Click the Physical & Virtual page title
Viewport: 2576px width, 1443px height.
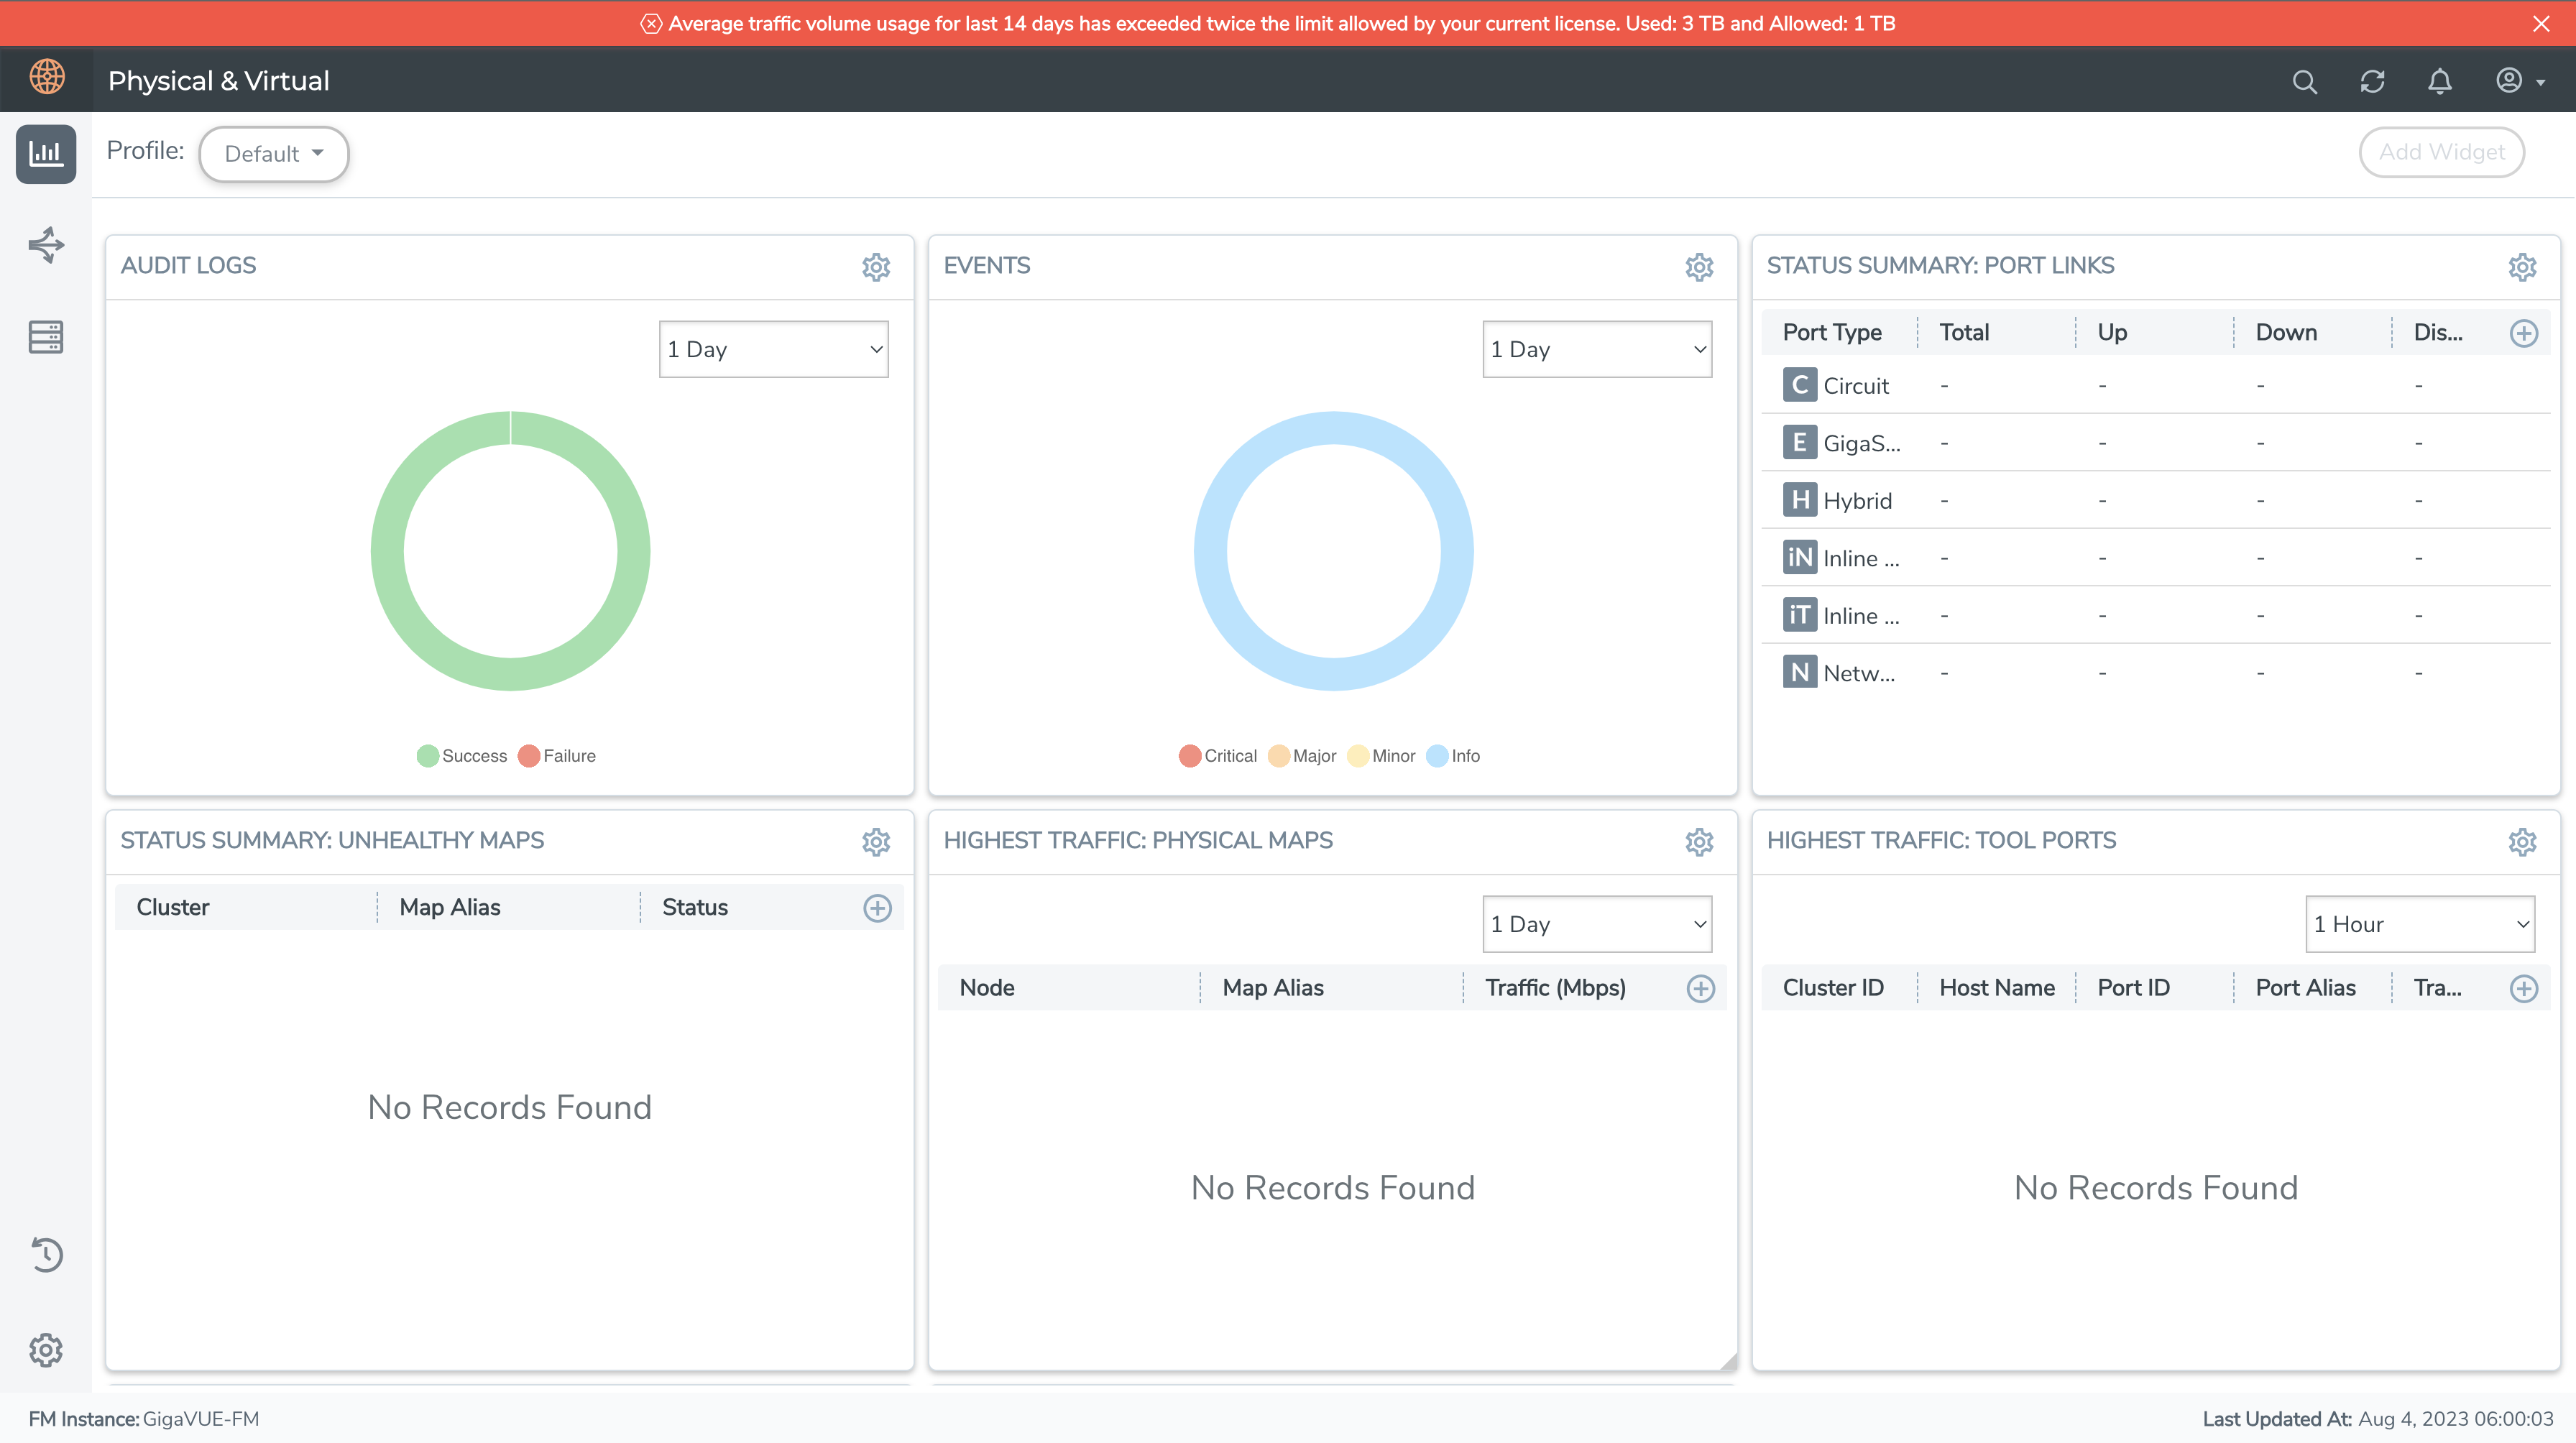point(218,81)
